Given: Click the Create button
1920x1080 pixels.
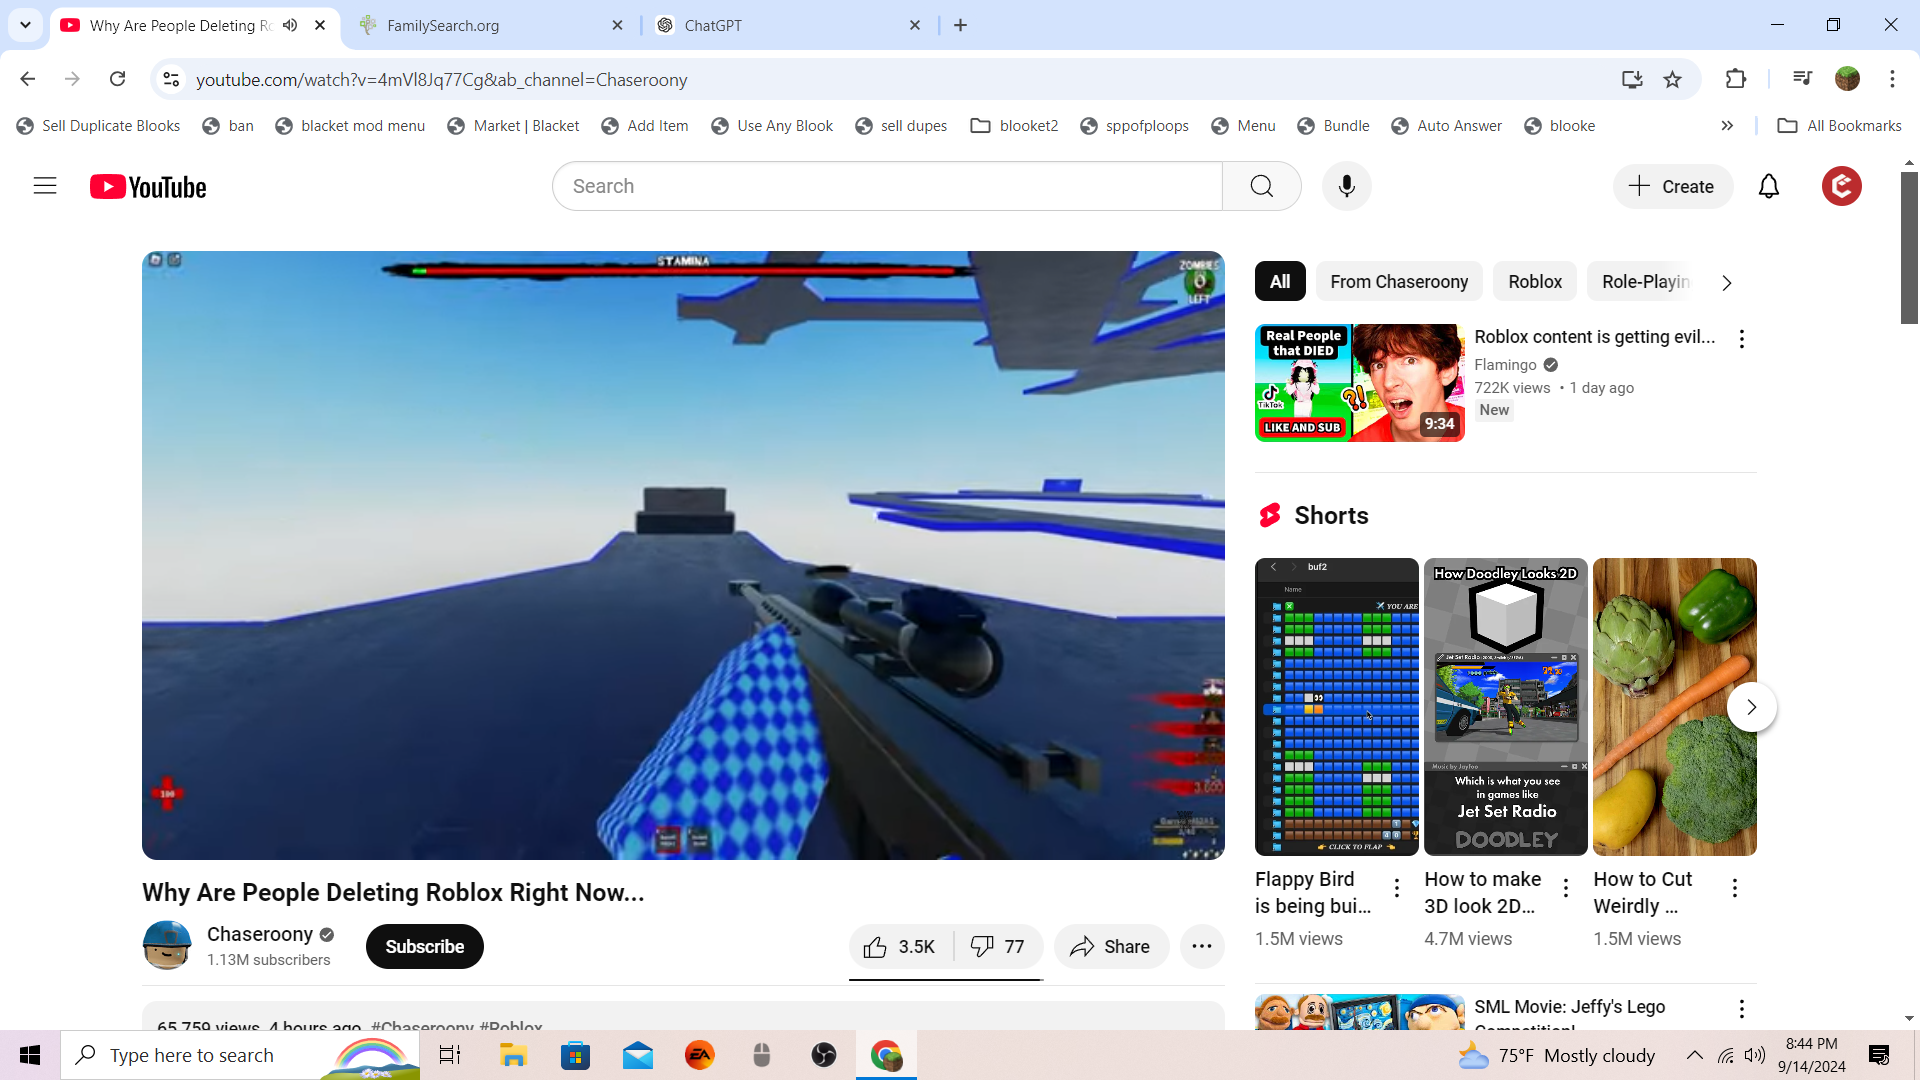Looking at the screenshot, I should pyautogui.click(x=1671, y=186).
